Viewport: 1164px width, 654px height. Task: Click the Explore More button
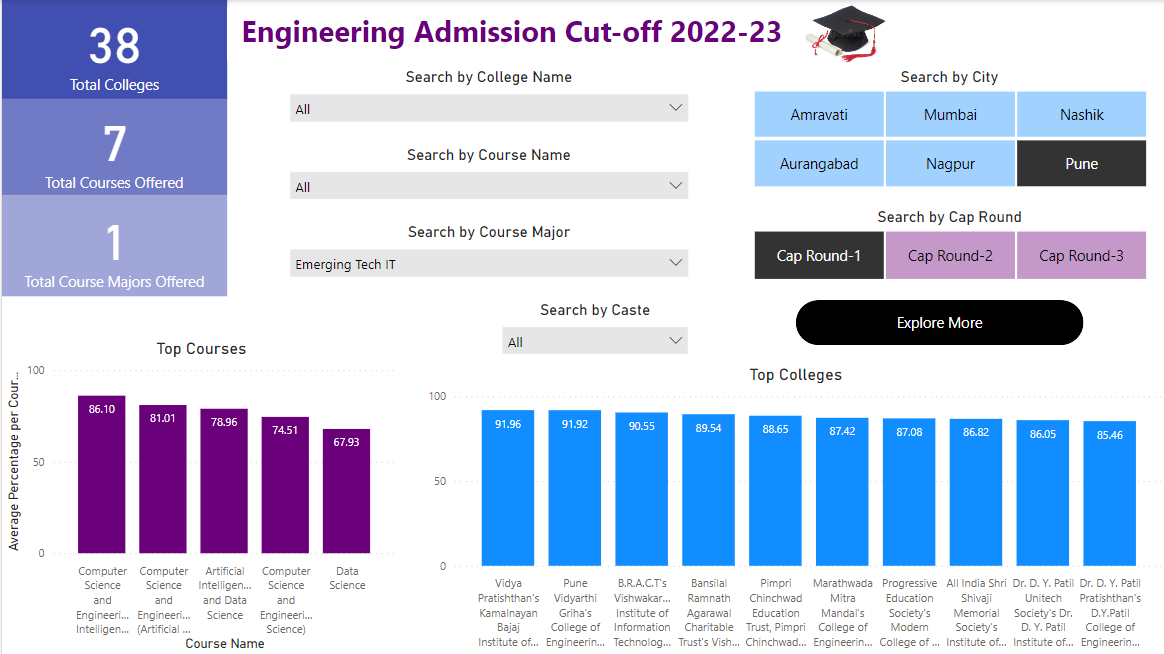coord(938,322)
